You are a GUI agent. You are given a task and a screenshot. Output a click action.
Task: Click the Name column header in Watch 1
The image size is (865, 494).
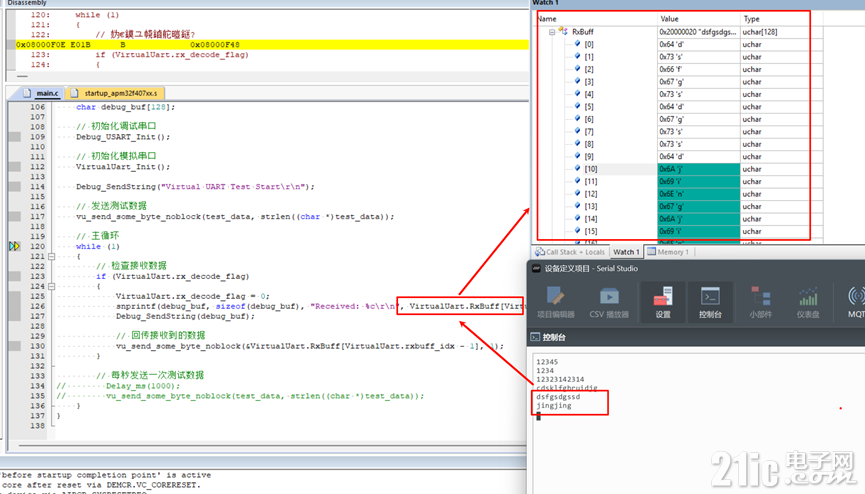(596, 19)
